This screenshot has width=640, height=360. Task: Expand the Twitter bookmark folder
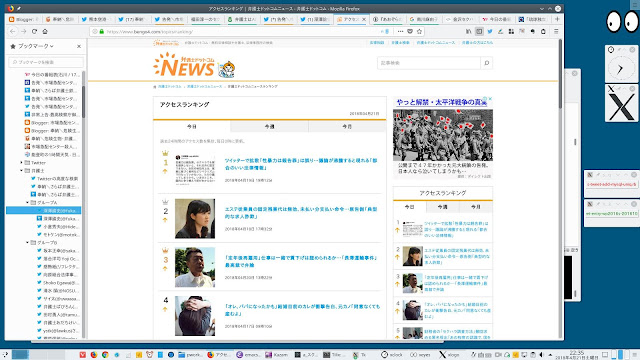coord(21,162)
